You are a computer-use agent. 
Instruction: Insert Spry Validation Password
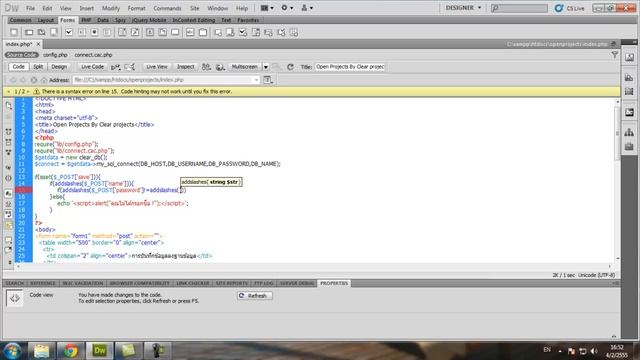point(268,32)
